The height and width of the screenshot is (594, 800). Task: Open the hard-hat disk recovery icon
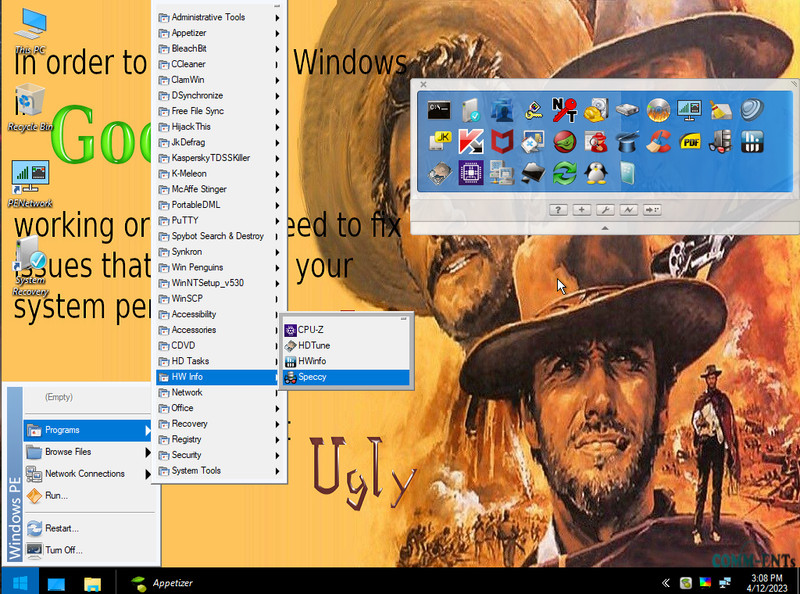point(596,110)
